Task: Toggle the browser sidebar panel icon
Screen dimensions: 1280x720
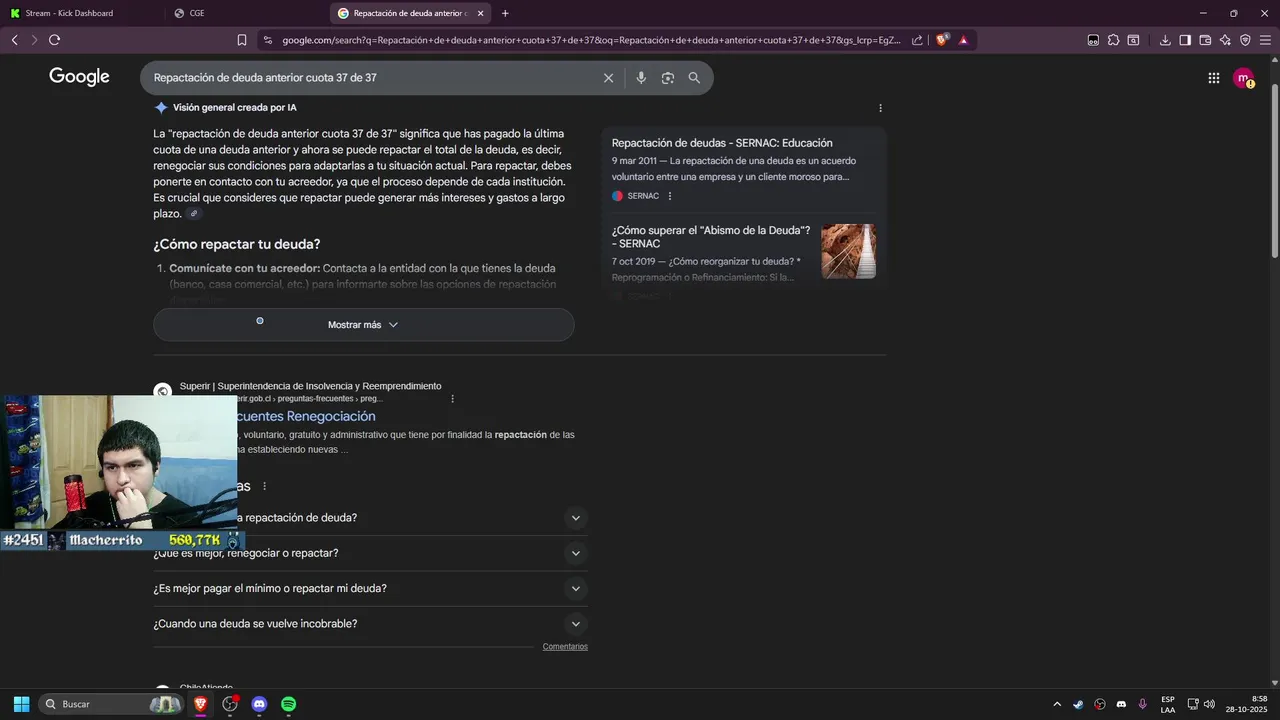Action: click(1185, 40)
